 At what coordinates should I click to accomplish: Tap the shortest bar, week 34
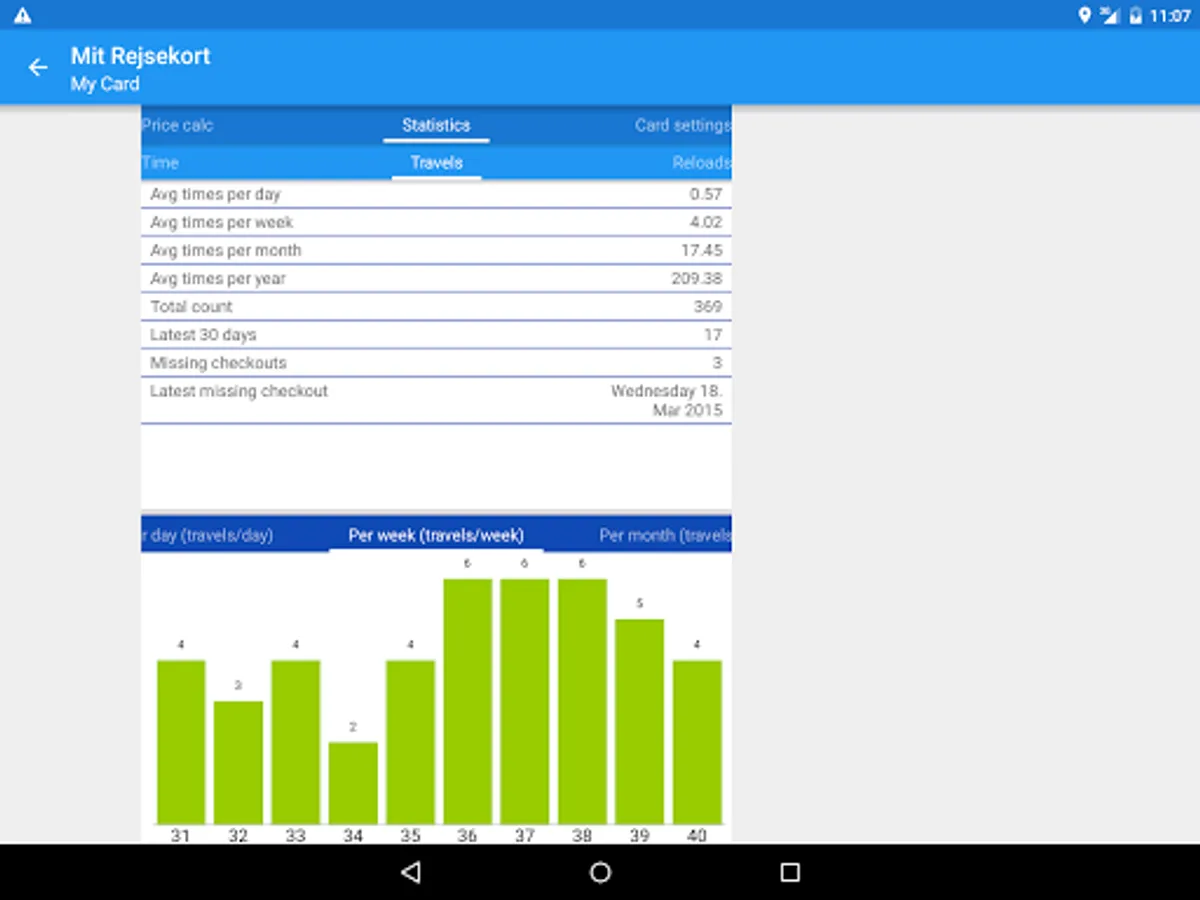pyautogui.click(x=353, y=783)
